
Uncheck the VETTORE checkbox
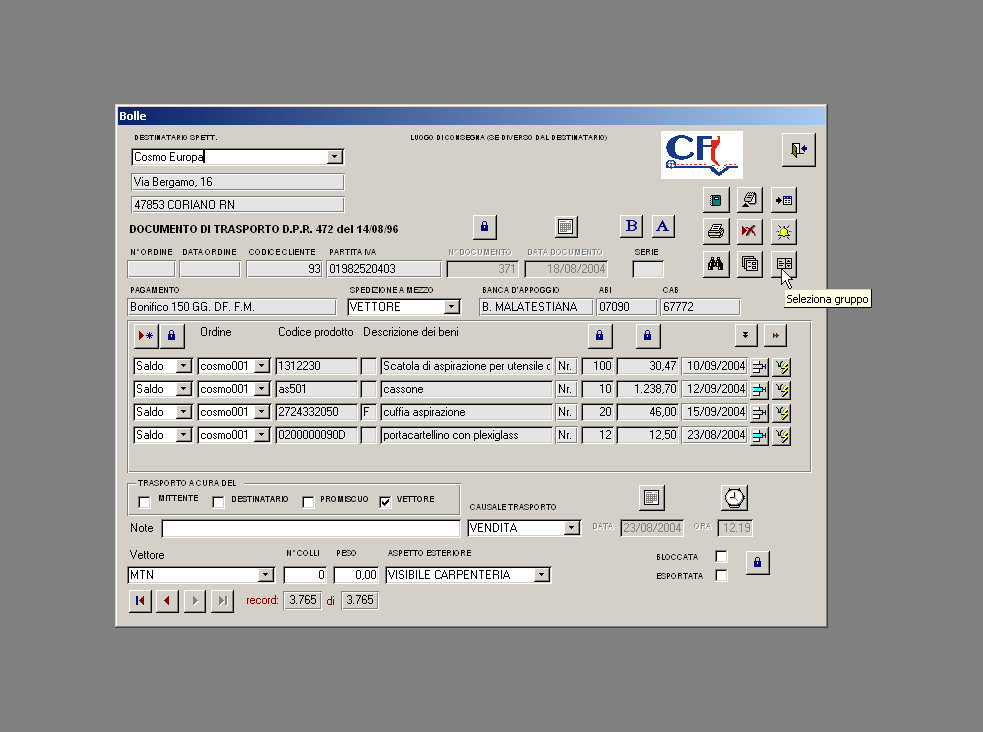click(x=385, y=502)
